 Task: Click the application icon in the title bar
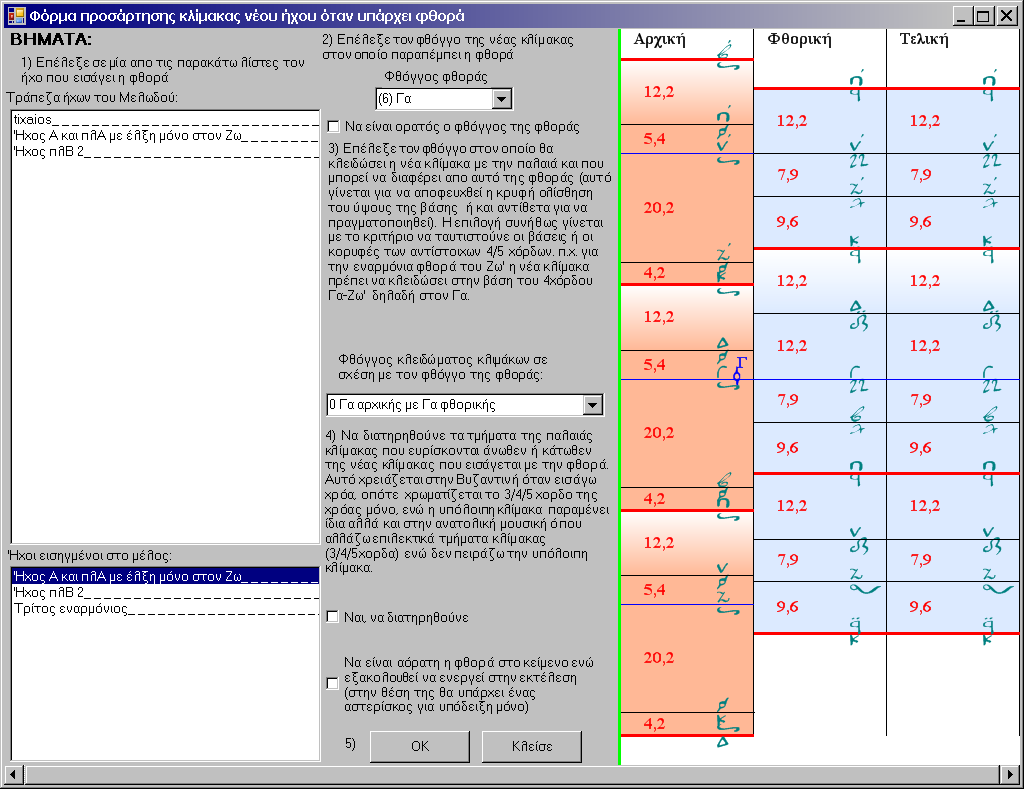pyautogui.click(x=15, y=15)
